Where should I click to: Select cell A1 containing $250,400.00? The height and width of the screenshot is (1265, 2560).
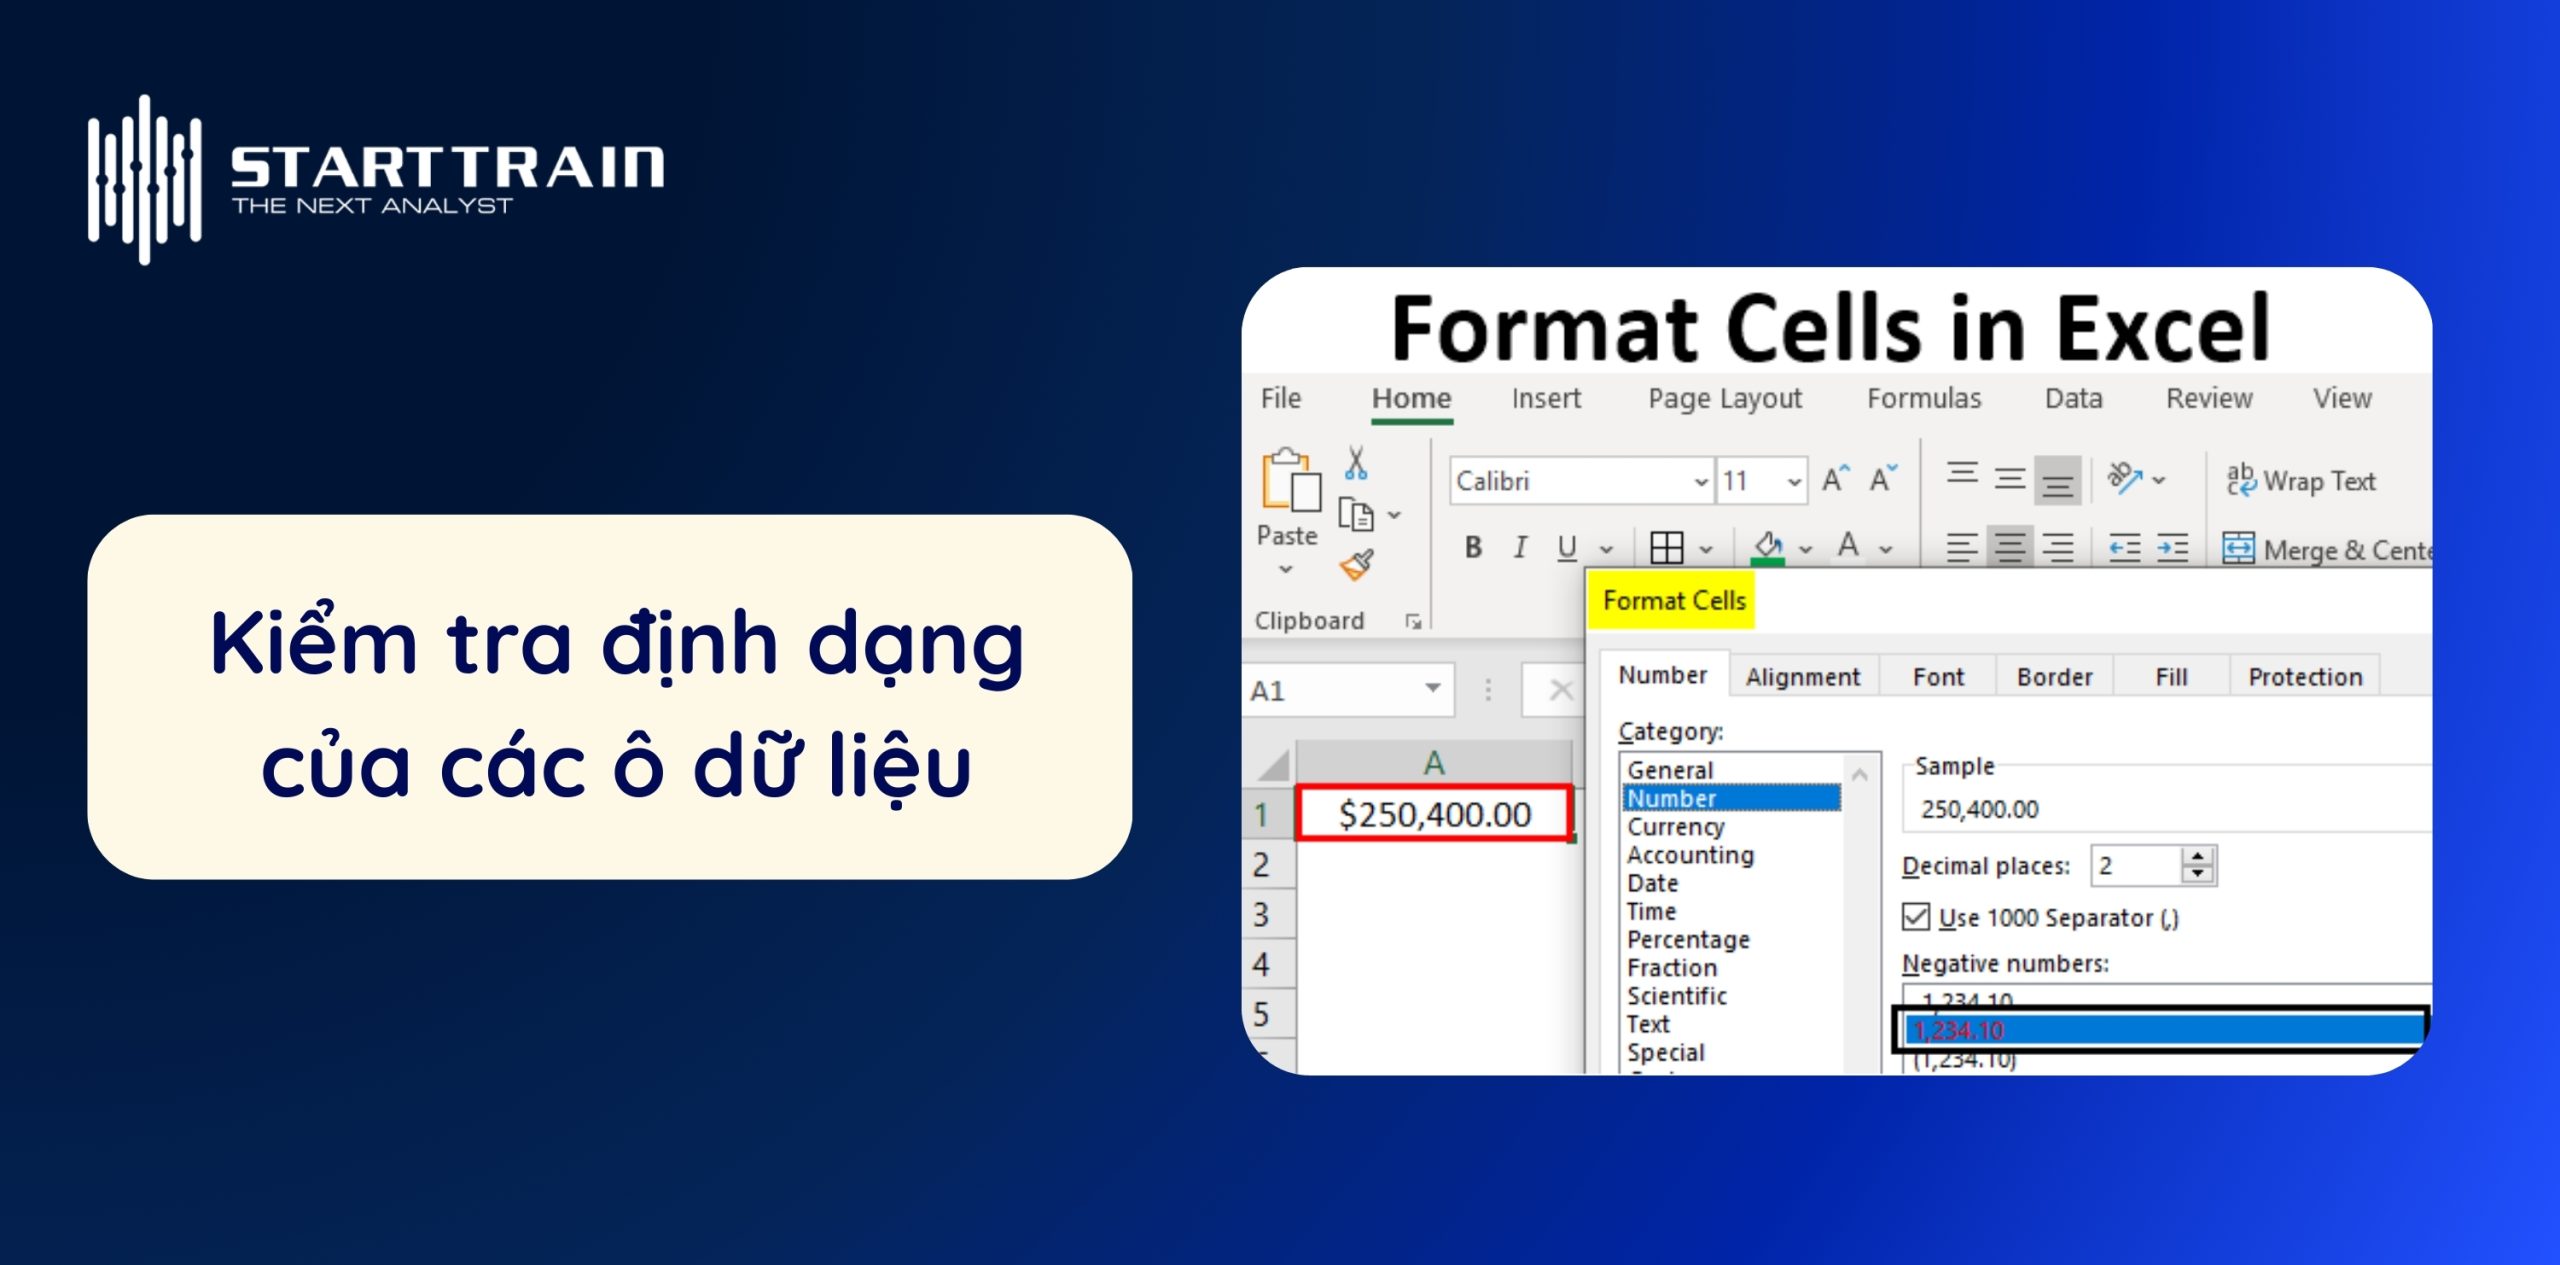coord(1430,815)
